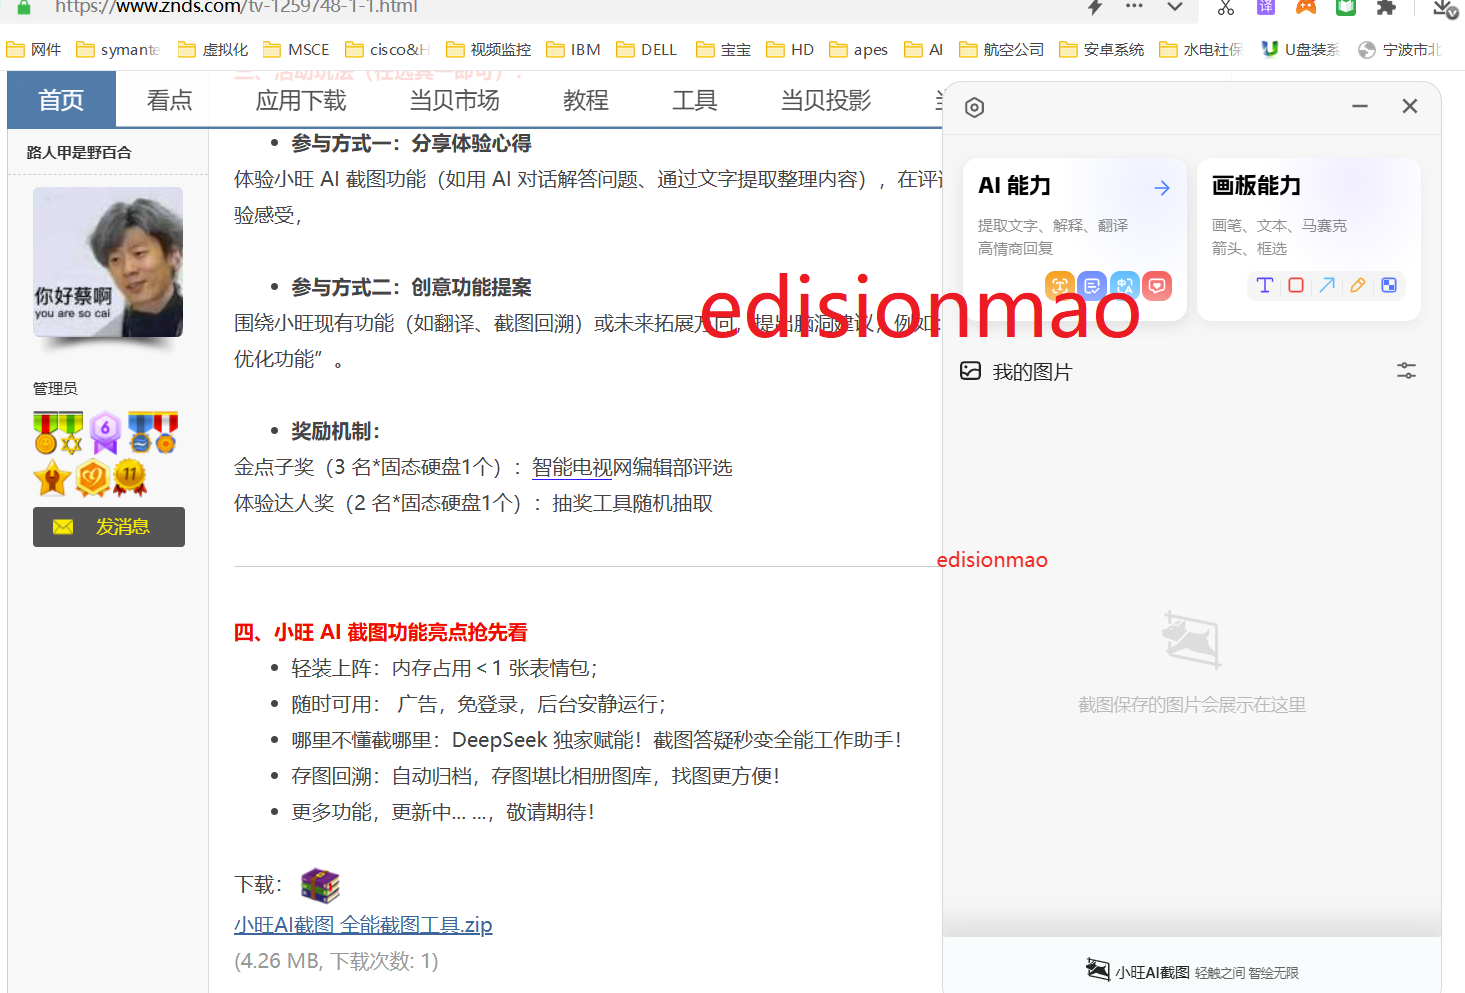Open settings hexagon icon in screenshot panel
The height and width of the screenshot is (993, 1465).
(x=974, y=107)
